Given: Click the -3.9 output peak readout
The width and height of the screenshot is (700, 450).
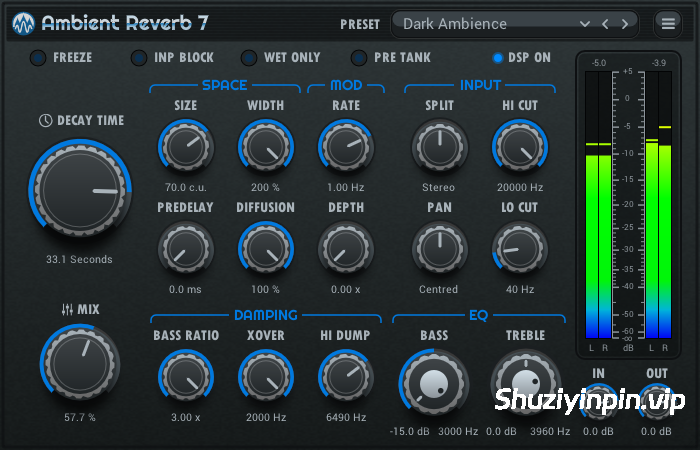Looking at the screenshot, I should tap(658, 63).
